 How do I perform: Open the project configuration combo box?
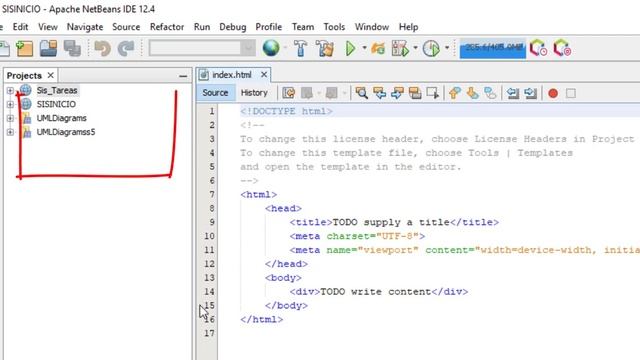(x=202, y=48)
